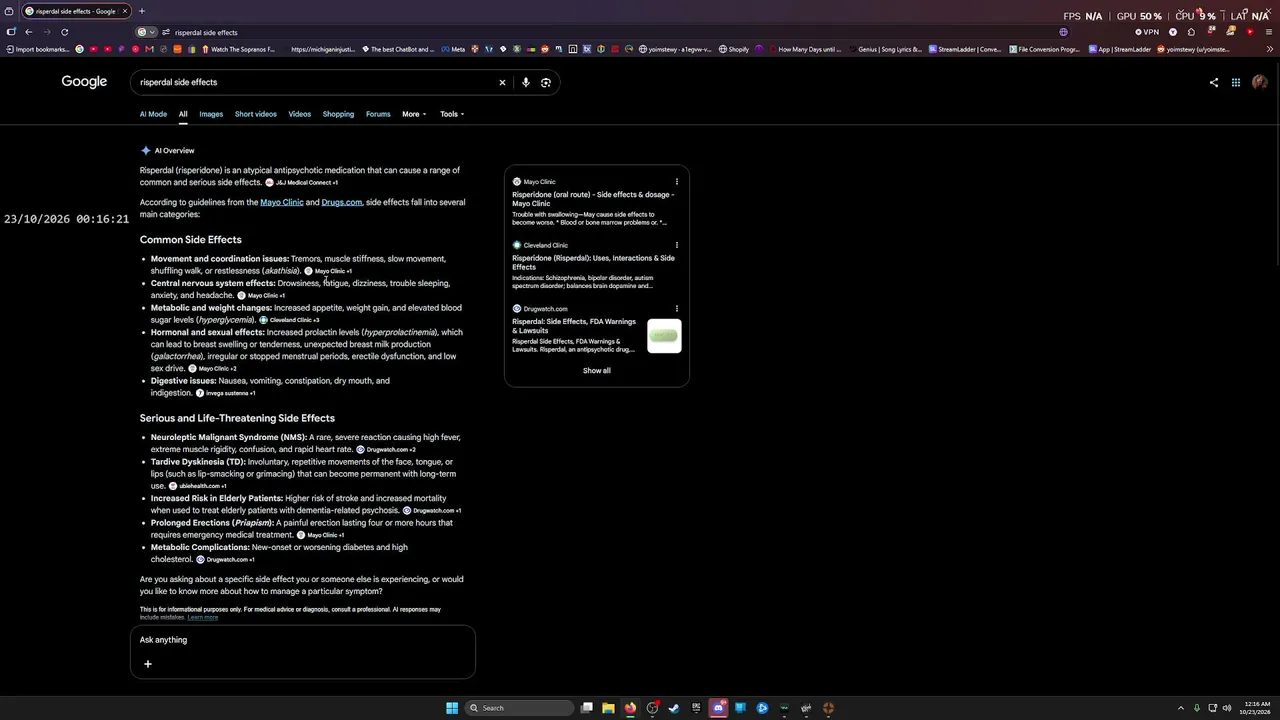Open the Drugs.com guidelines link

pyautogui.click(x=342, y=202)
